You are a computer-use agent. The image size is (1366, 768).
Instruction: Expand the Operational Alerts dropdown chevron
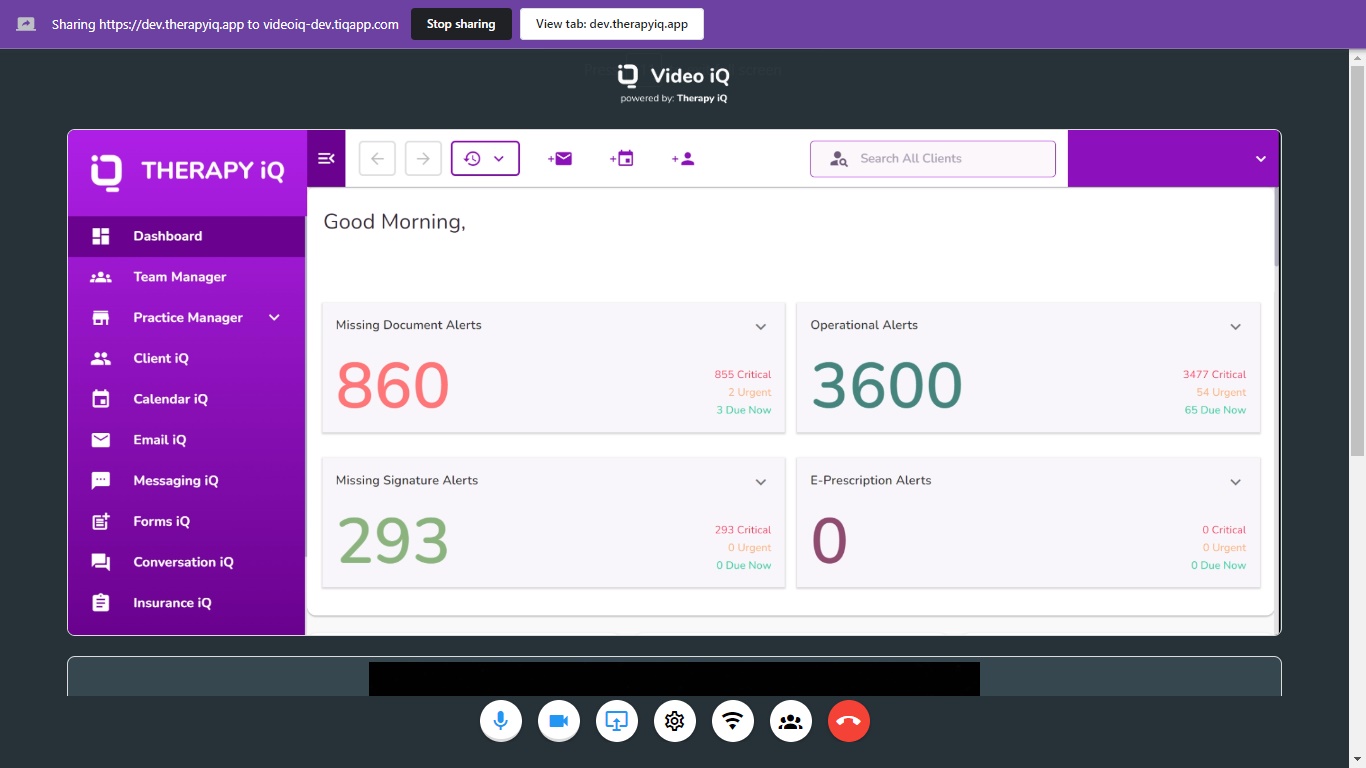pyautogui.click(x=1236, y=326)
